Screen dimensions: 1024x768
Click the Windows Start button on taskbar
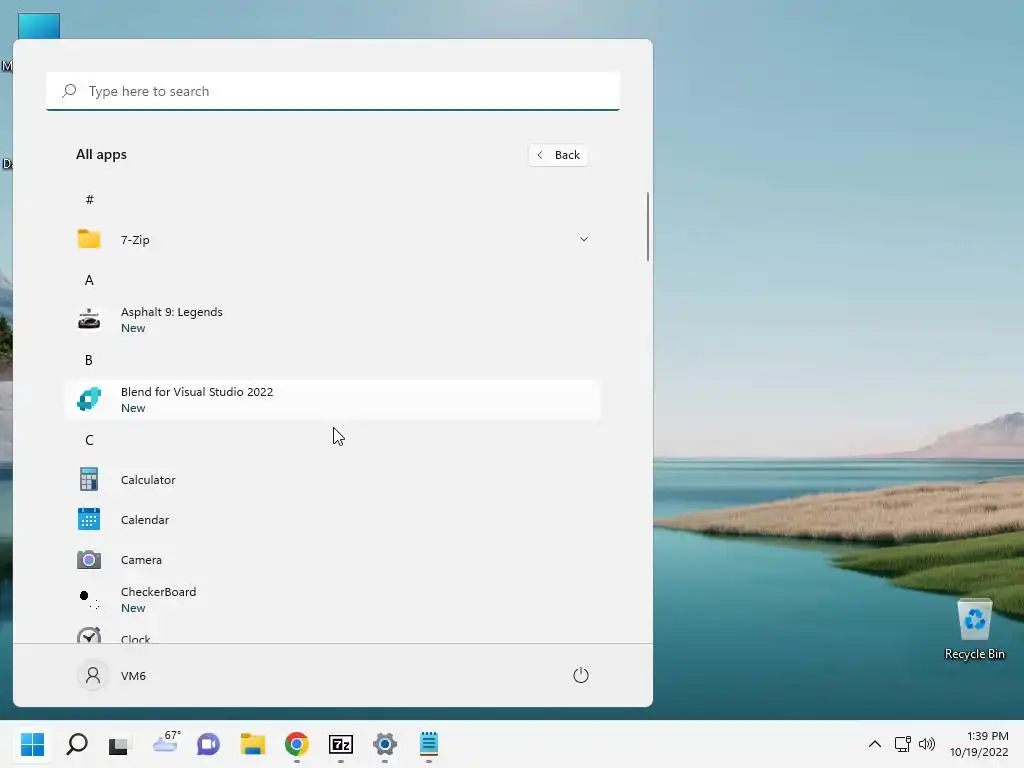pyautogui.click(x=32, y=744)
